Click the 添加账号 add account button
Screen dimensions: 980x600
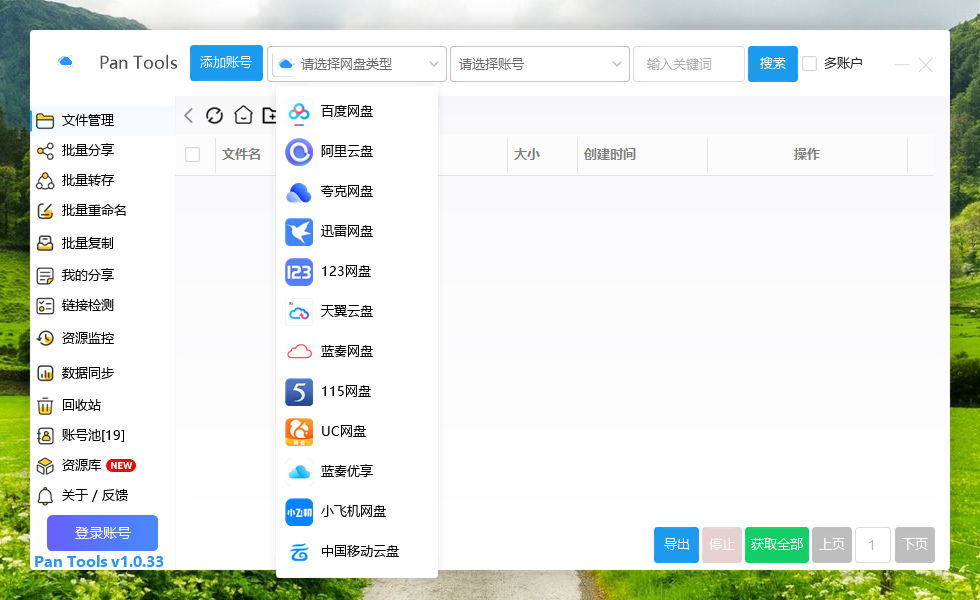[x=226, y=61]
